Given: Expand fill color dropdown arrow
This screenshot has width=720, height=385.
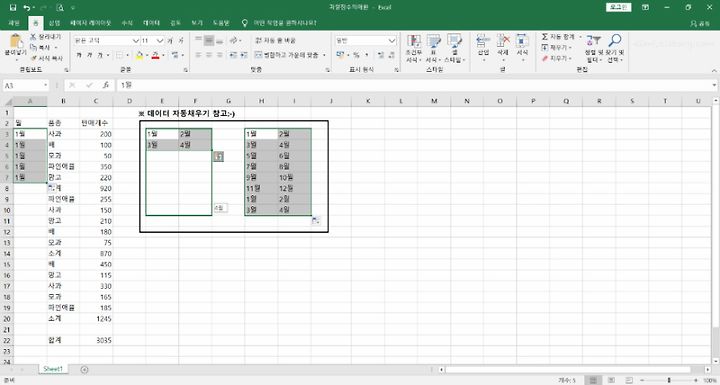Looking at the screenshot, I should coord(146,55).
